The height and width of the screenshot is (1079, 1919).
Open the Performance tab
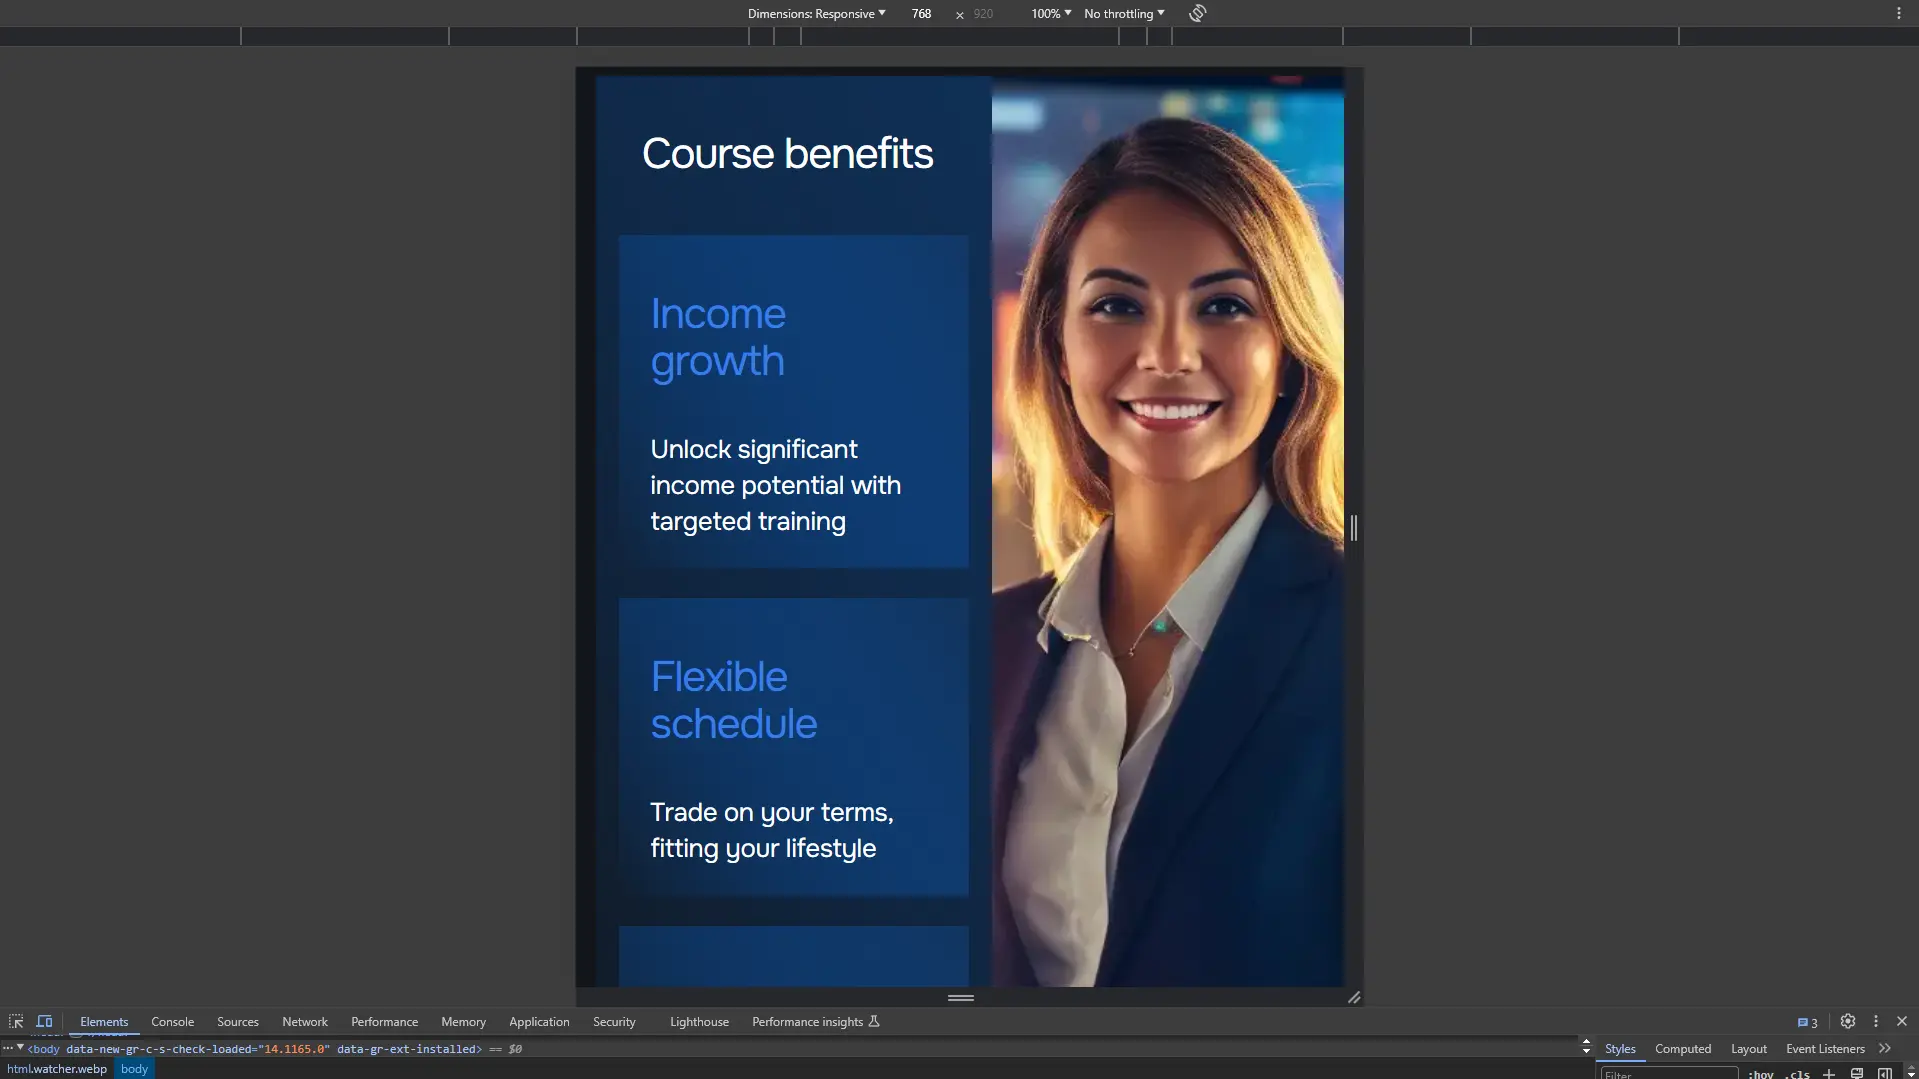tap(384, 1021)
